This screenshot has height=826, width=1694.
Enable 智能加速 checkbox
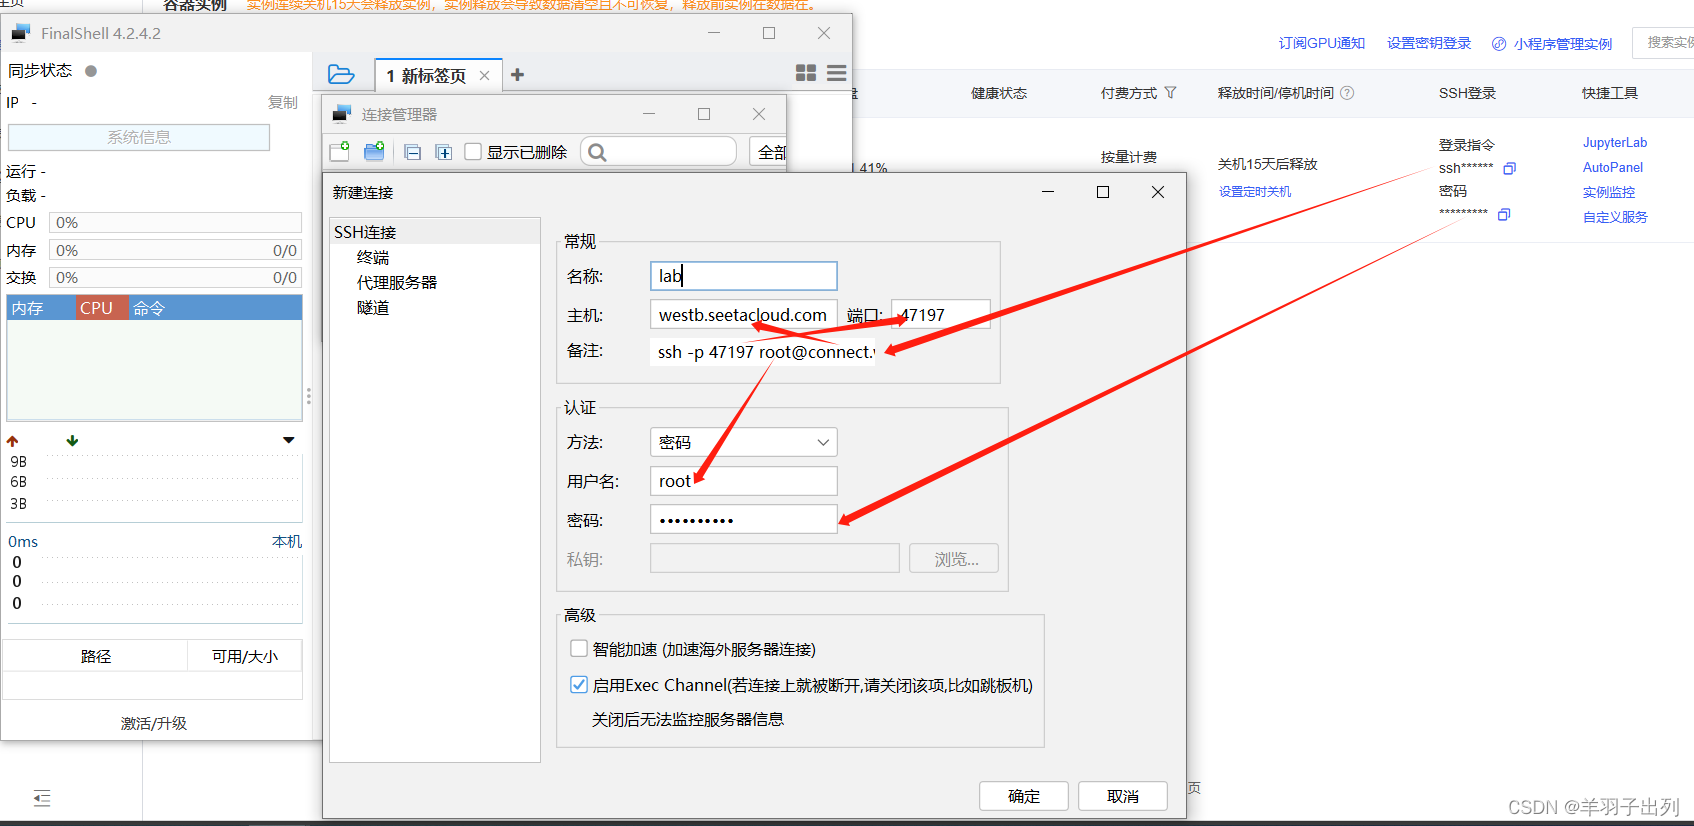click(578, 649)
